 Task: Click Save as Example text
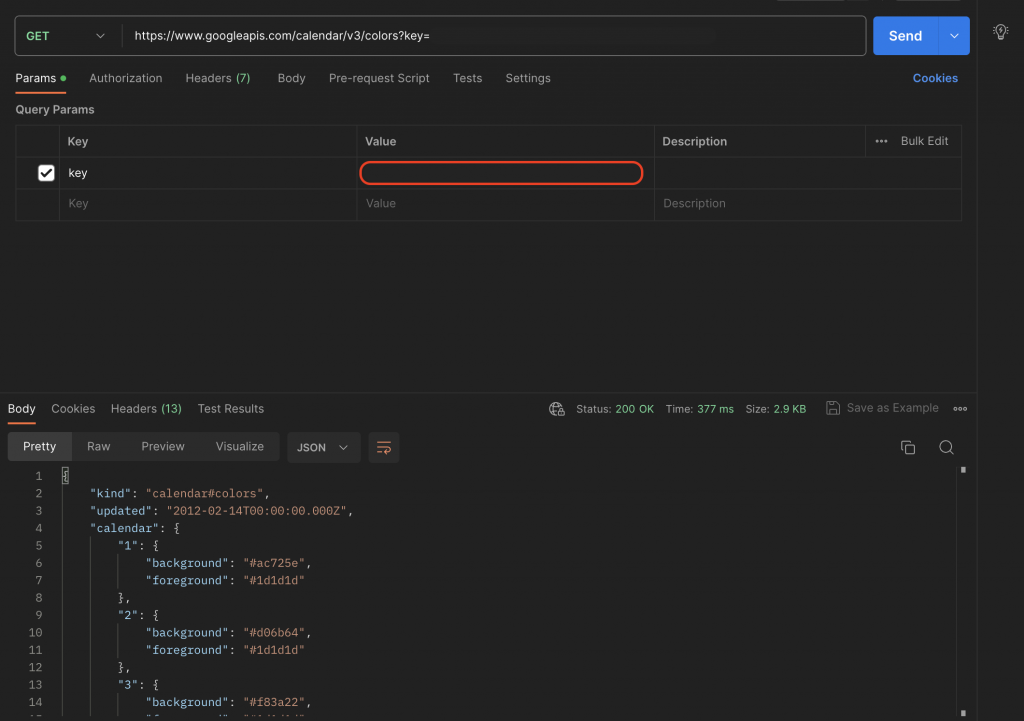point(892,408)
